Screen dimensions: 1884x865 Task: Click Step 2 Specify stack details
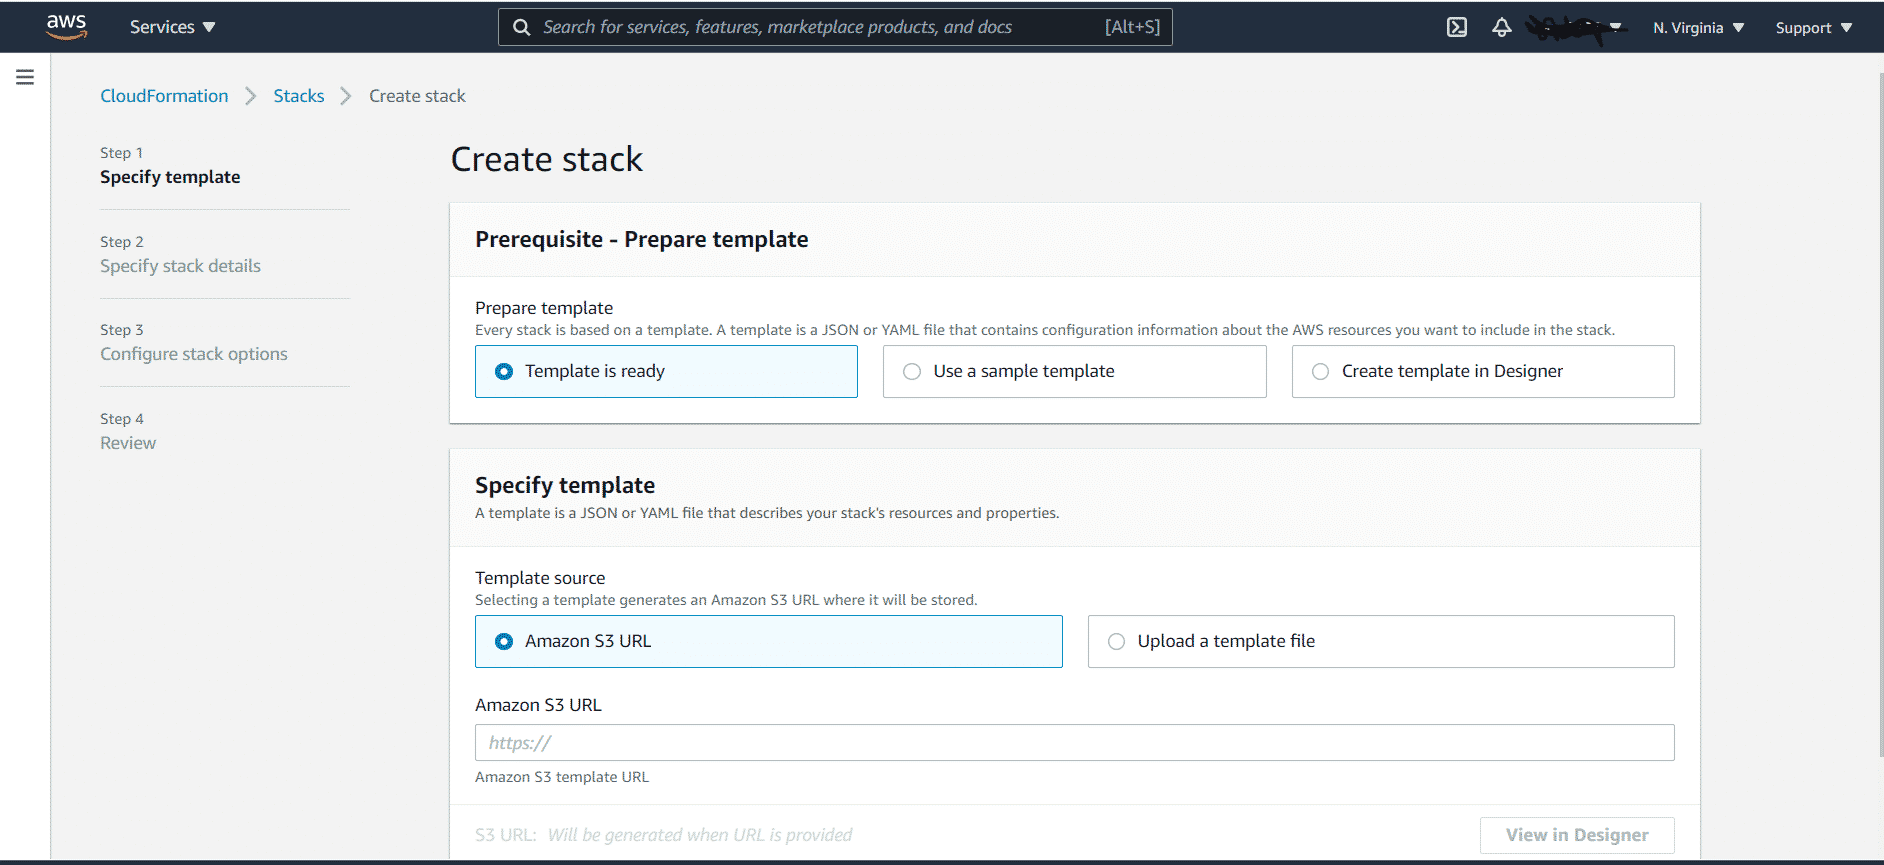[x=180, y=255]
